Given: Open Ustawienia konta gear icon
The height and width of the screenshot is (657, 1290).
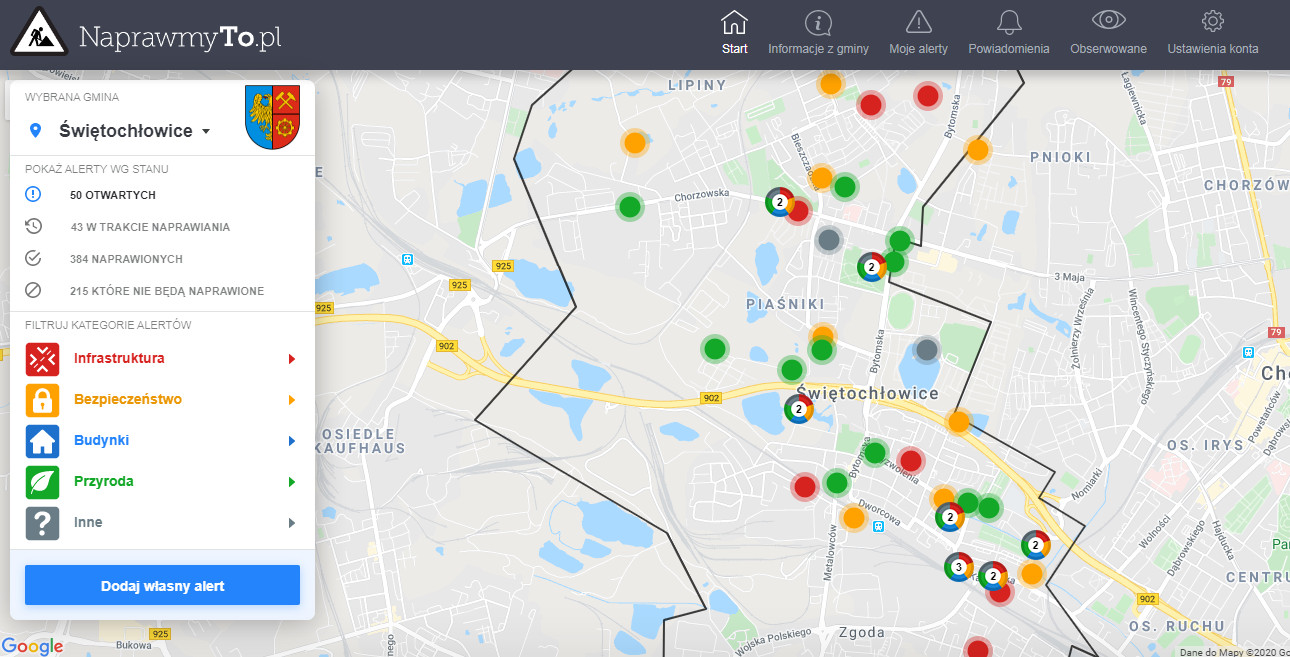Looking at the screenshot, I should click(x=1212, y=22).
